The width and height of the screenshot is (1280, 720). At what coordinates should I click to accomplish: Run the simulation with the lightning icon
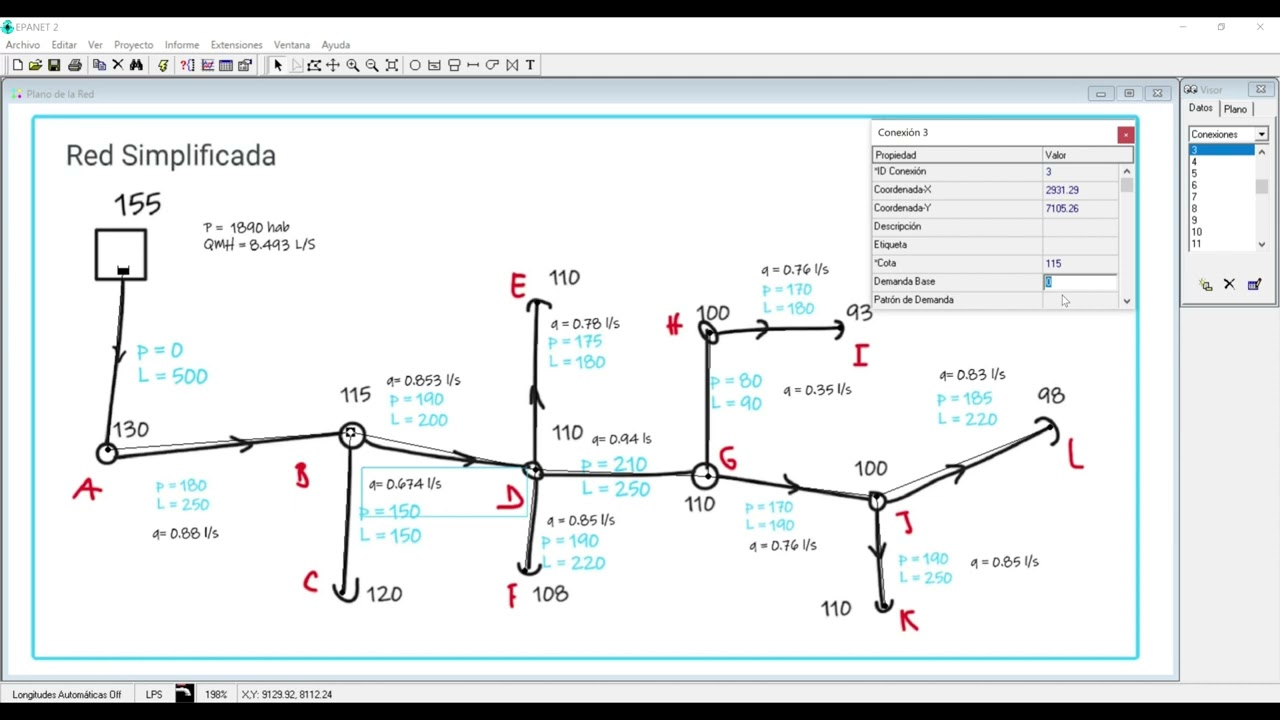162,65
